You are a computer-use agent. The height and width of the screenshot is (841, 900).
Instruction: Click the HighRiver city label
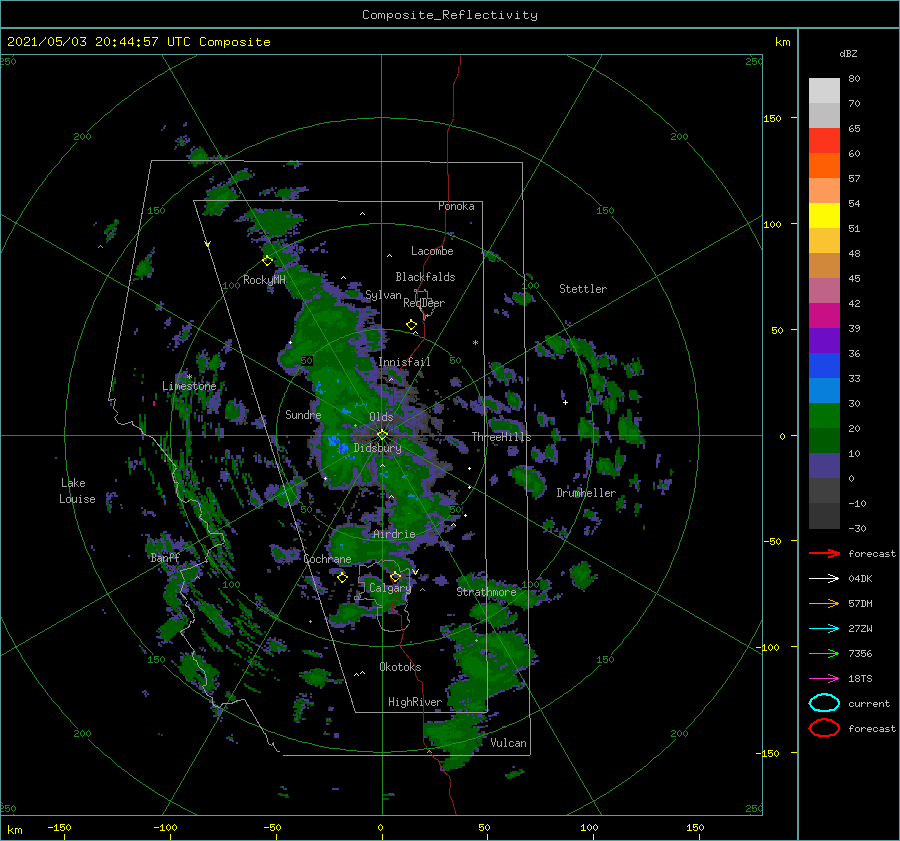coord(415,702)
